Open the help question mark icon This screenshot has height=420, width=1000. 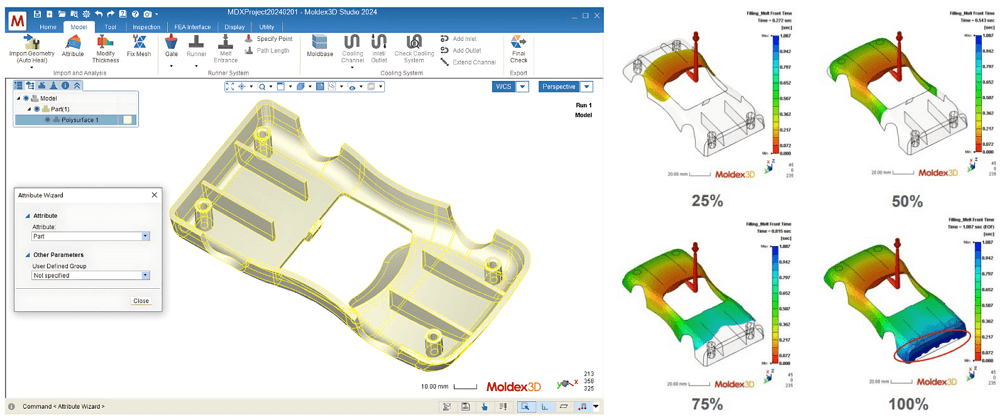tap(135, 13)
